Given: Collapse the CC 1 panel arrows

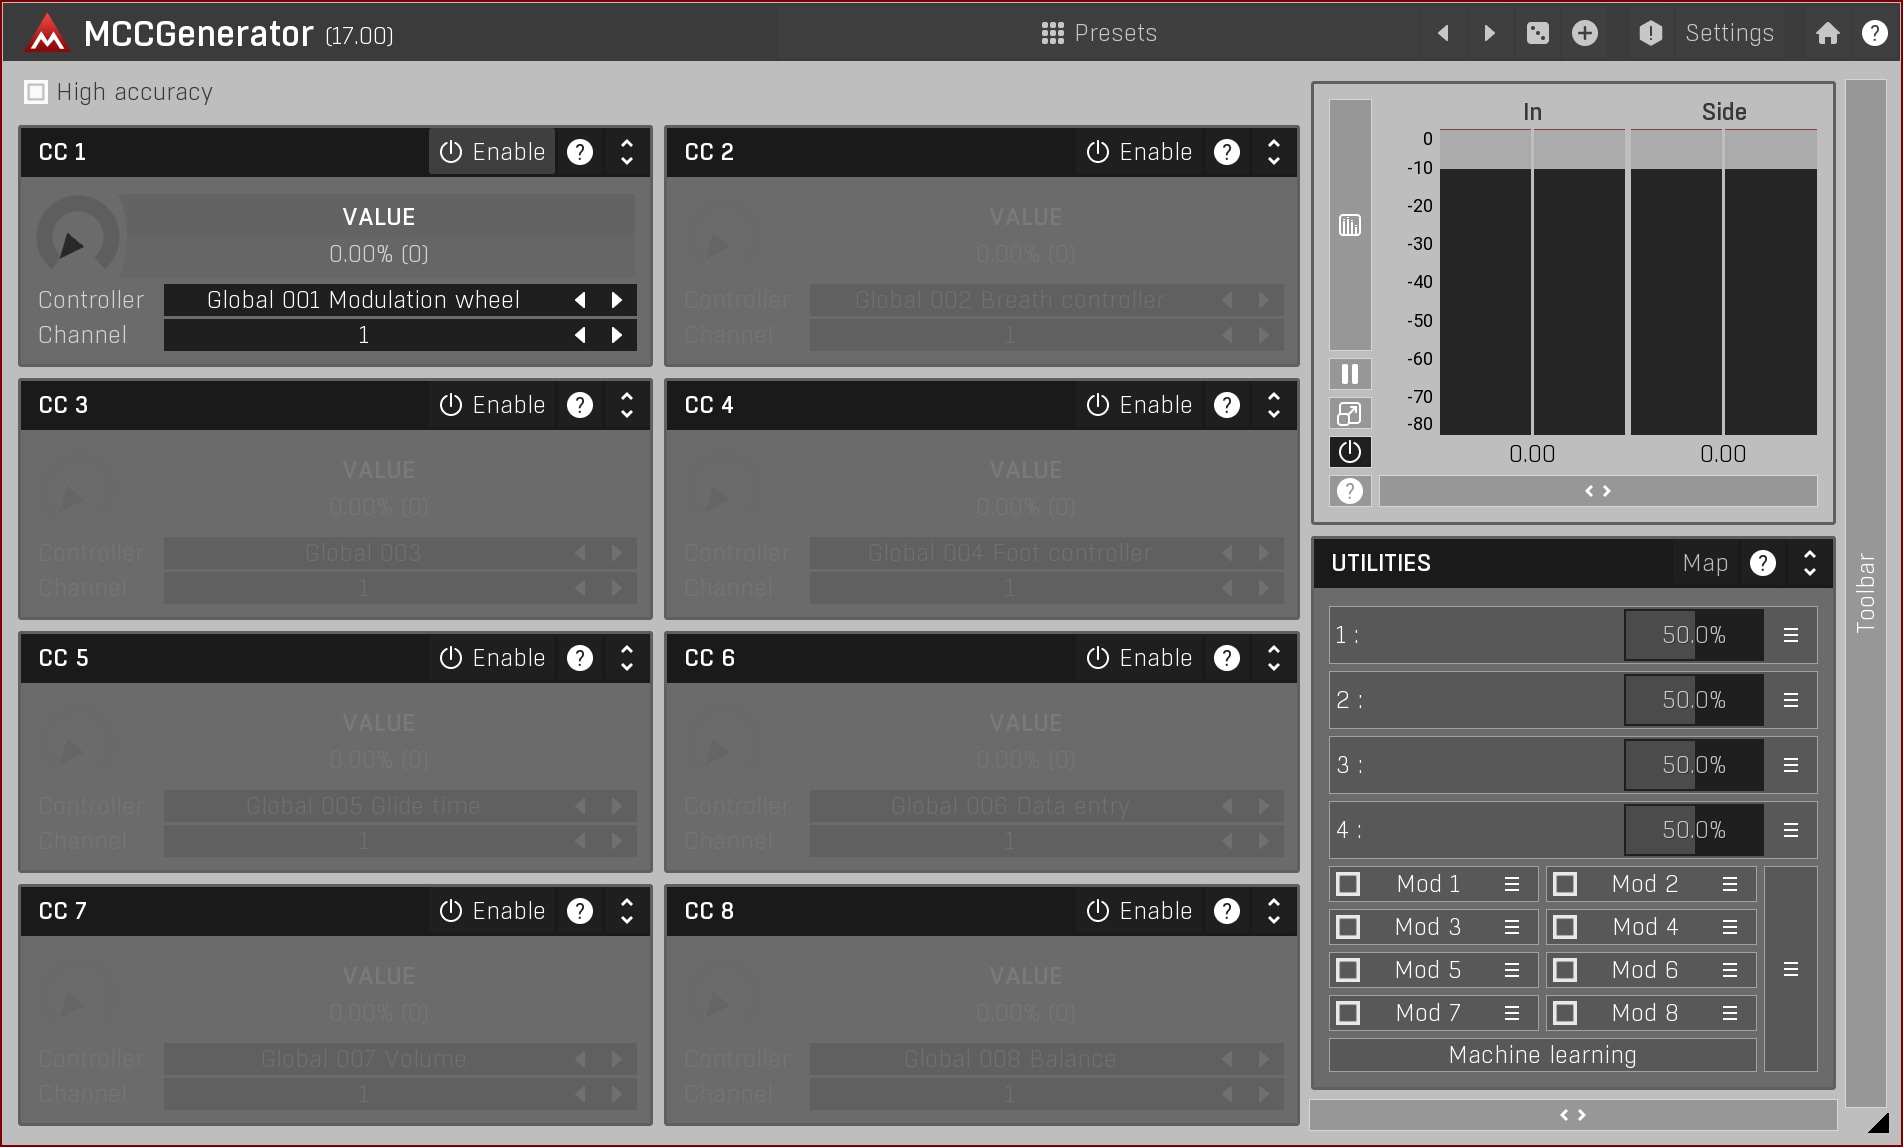Looking at the screenshot, I should point(627,152).
